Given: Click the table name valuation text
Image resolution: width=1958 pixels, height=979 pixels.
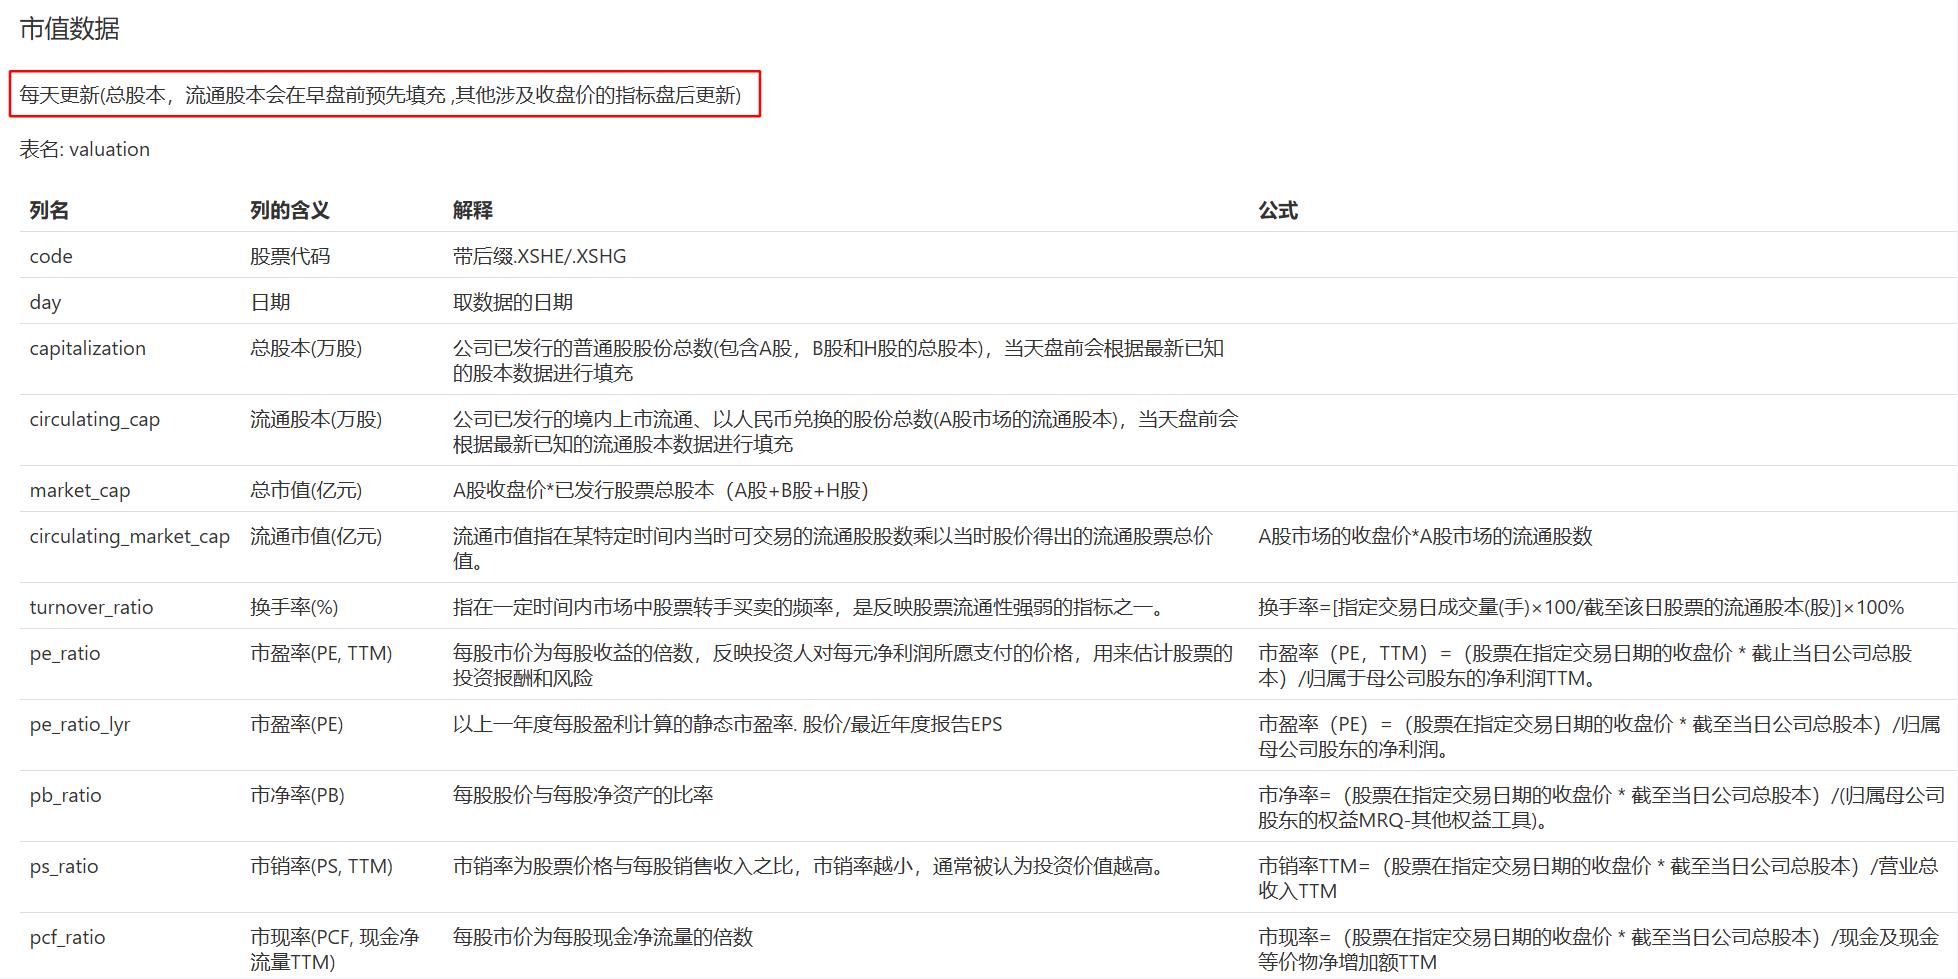Looking at the screenshot, I should 85,149.
